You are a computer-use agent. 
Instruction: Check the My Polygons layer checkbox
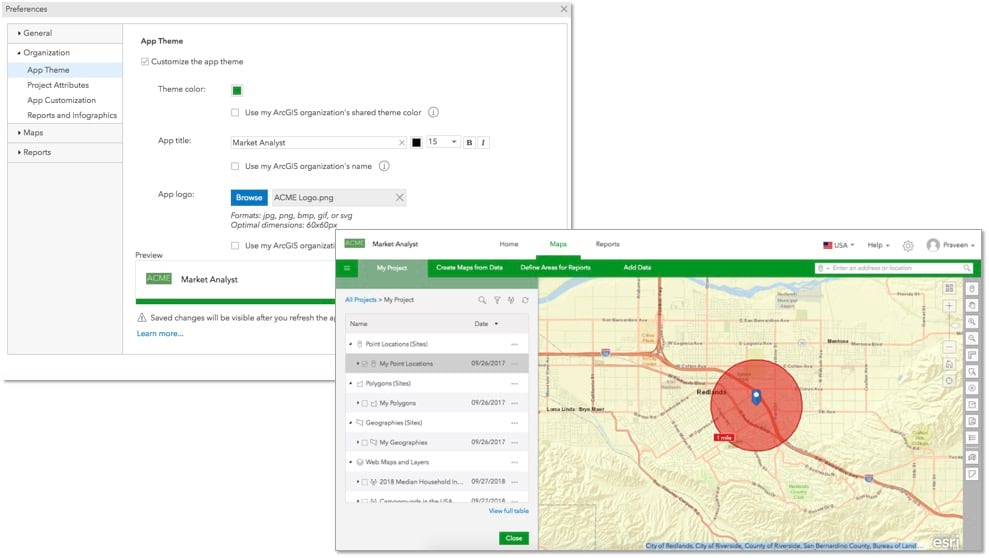365,403
